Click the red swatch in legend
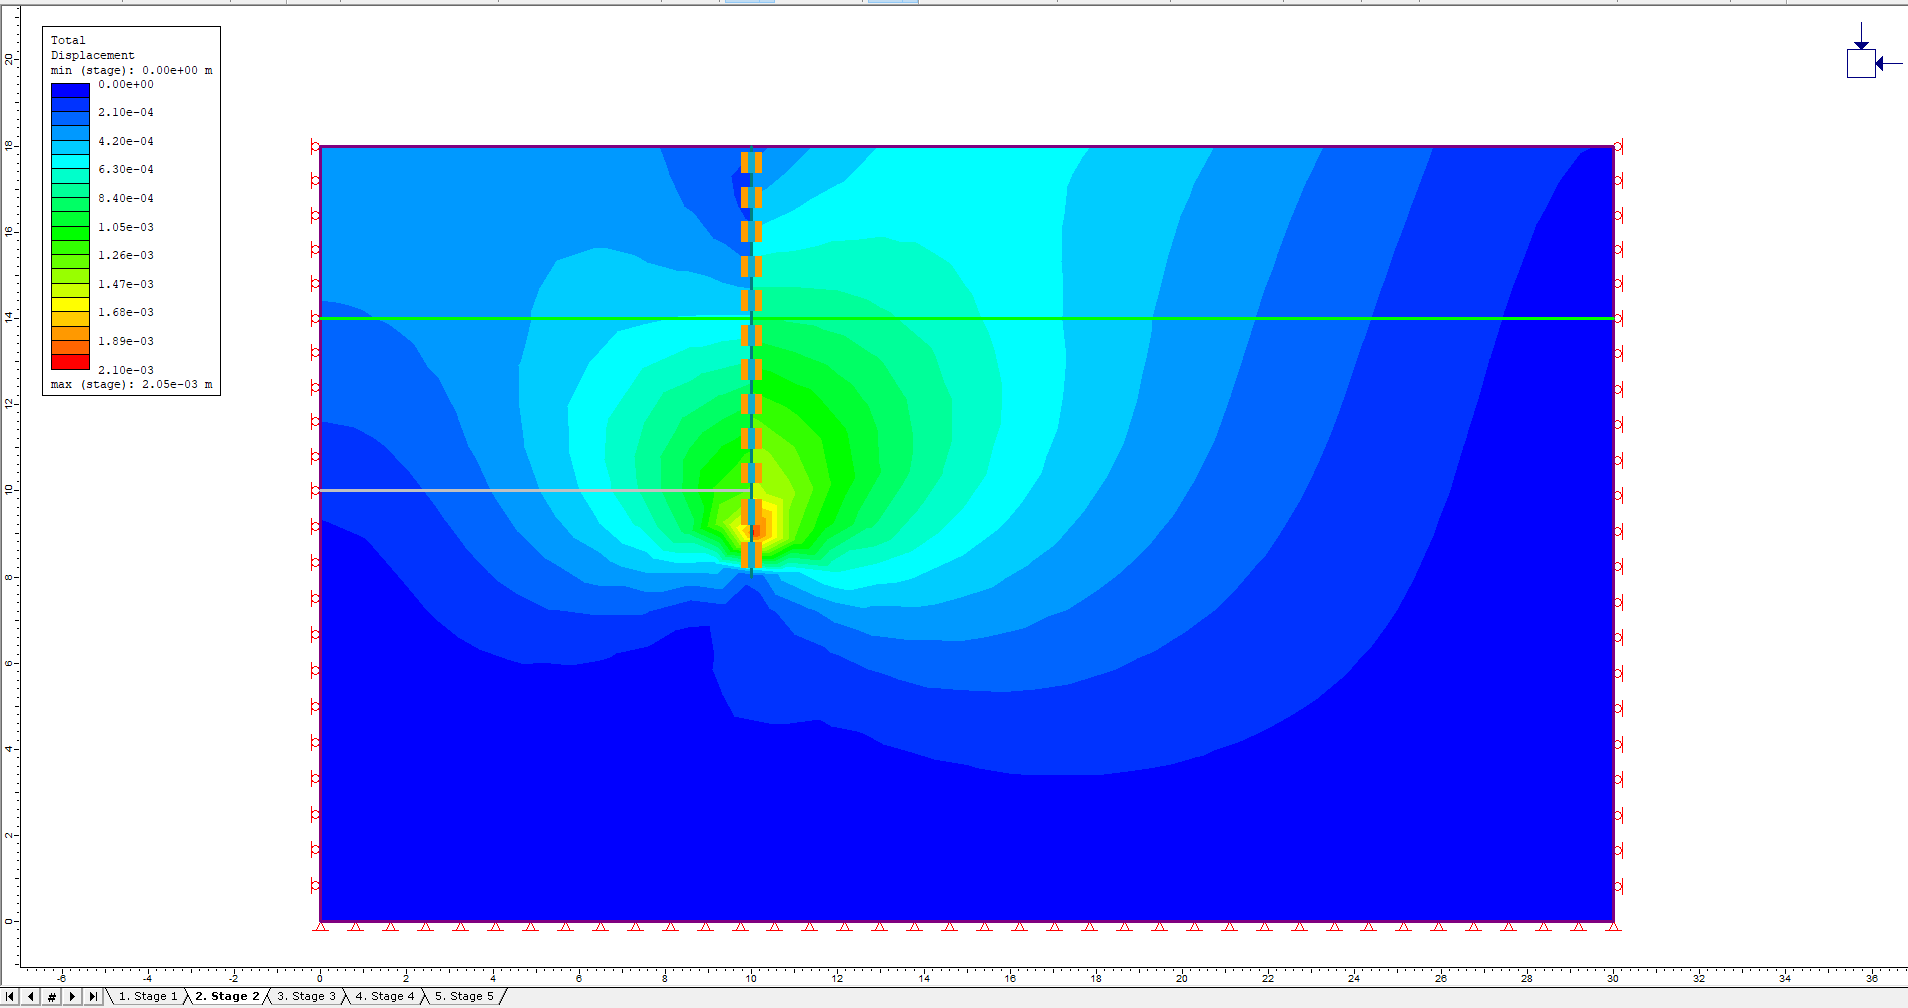 (x=70, y=362)
